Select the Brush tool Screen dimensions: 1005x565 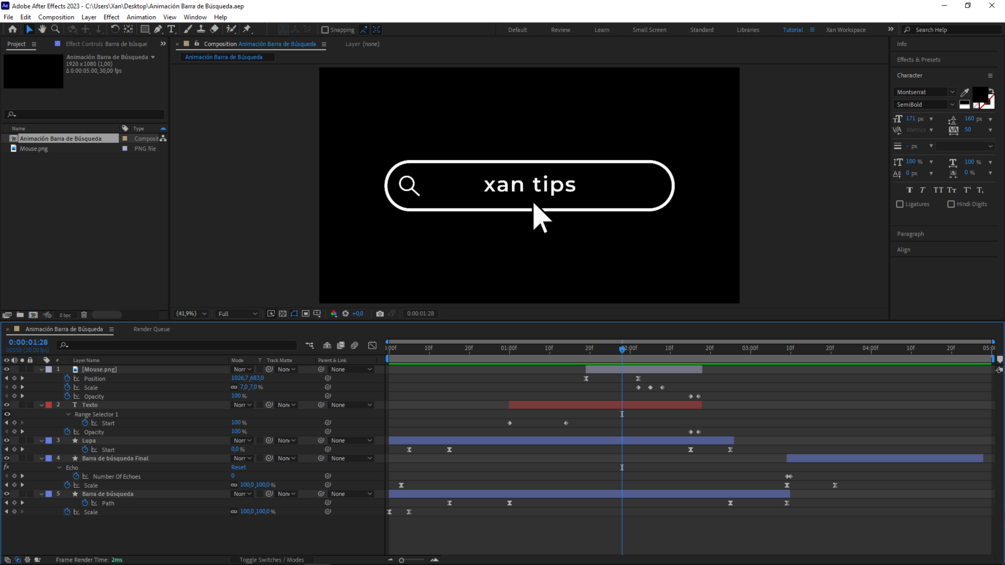(x=188, y=29)
